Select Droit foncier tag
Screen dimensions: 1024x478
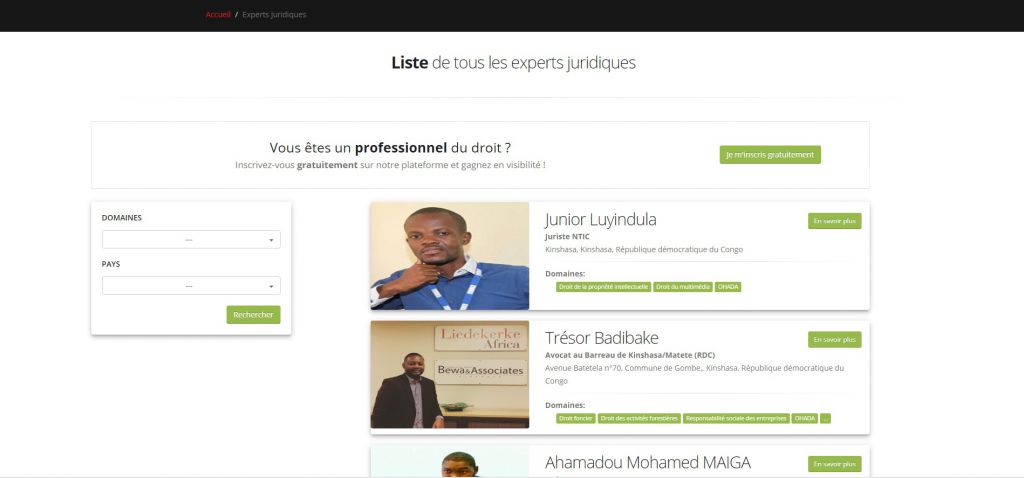[575, 419]
